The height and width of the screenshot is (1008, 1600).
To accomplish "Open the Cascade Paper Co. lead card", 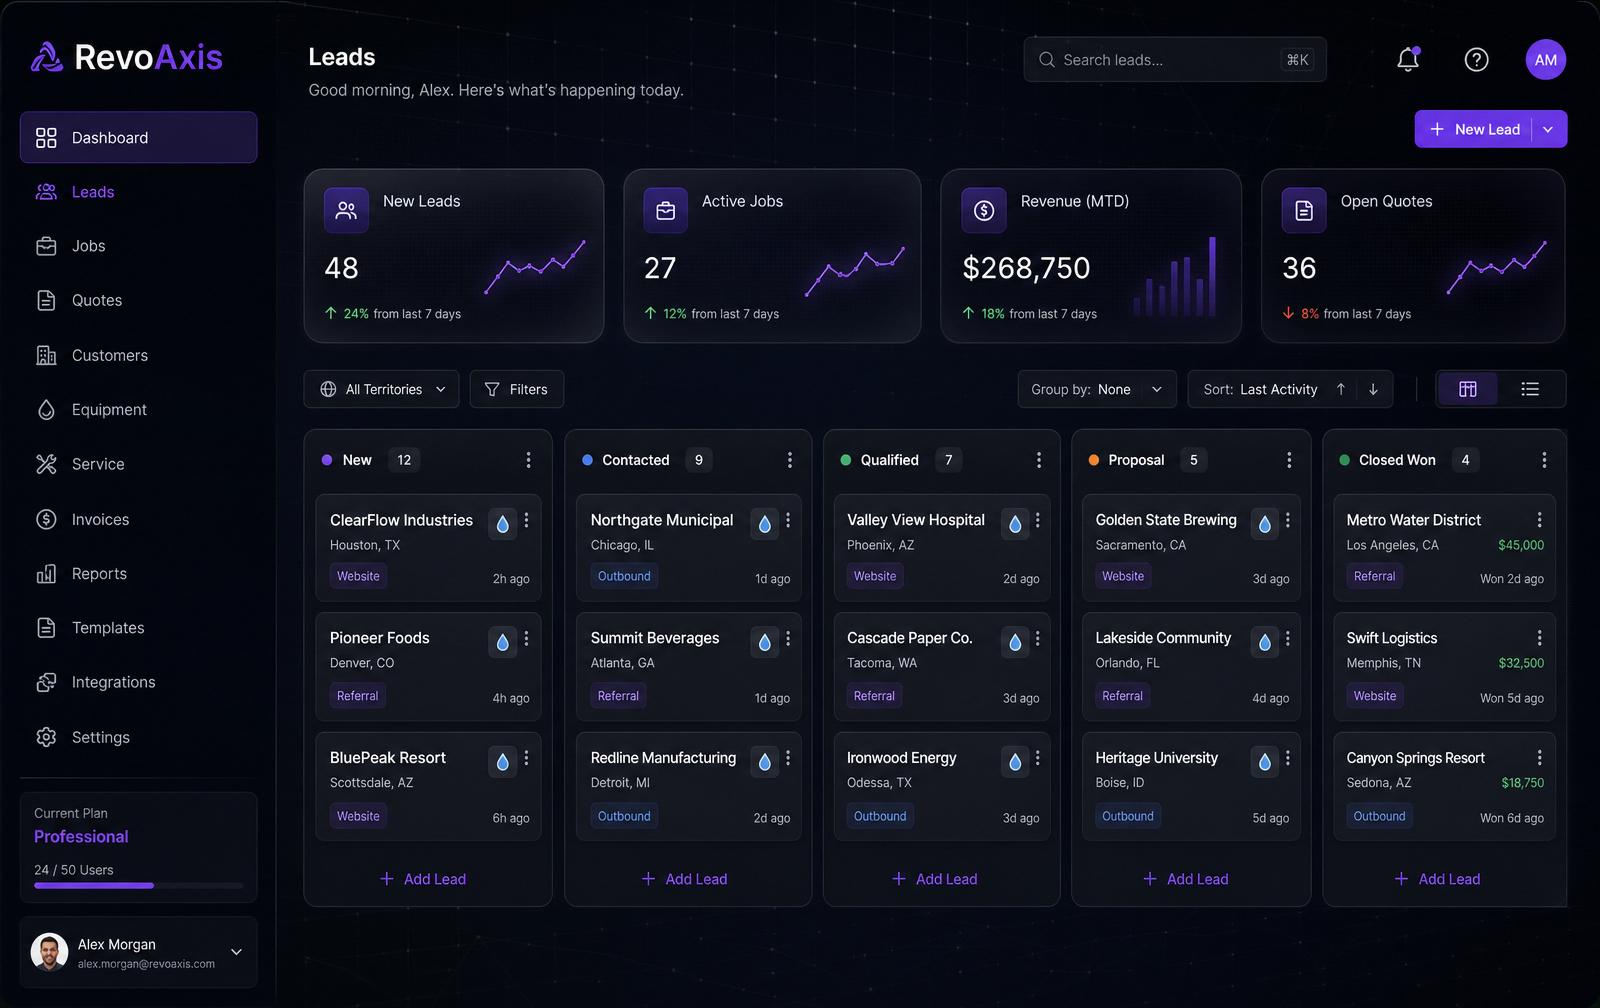I will point(942,666).
